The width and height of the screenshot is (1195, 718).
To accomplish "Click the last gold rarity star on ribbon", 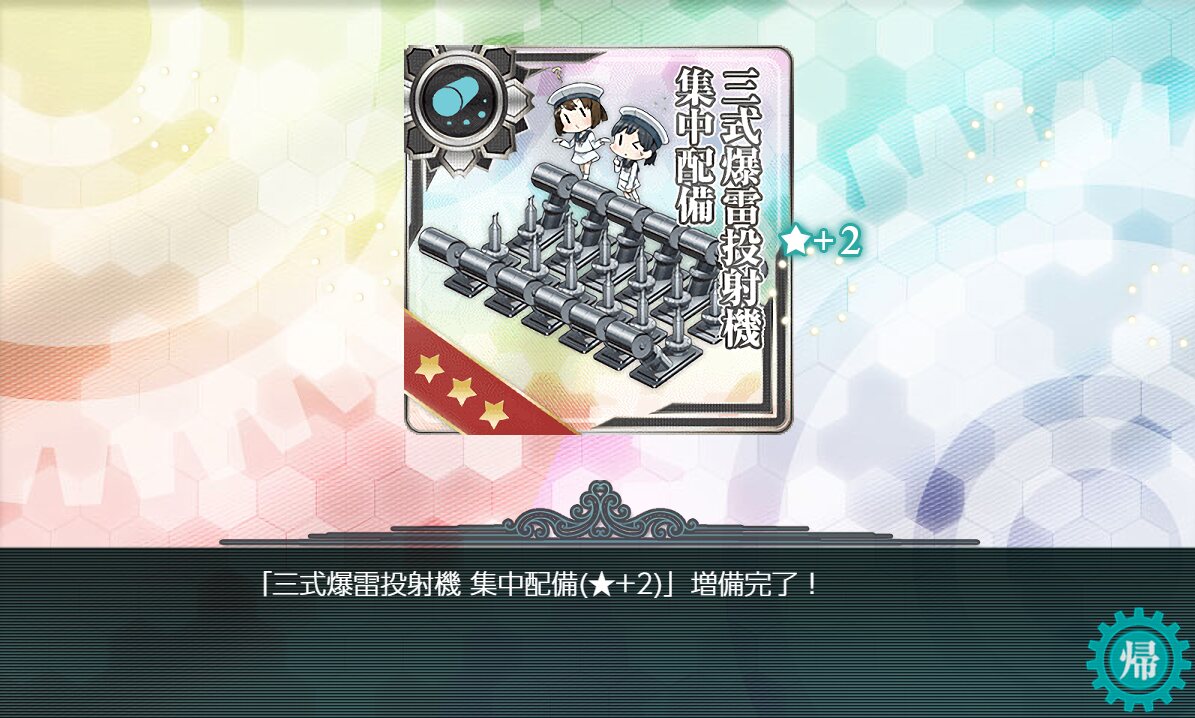I will (493, 413).
